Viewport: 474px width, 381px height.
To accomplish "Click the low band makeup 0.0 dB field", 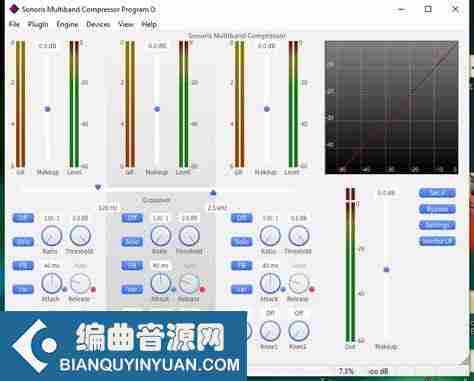I will [x=48, y=46].
